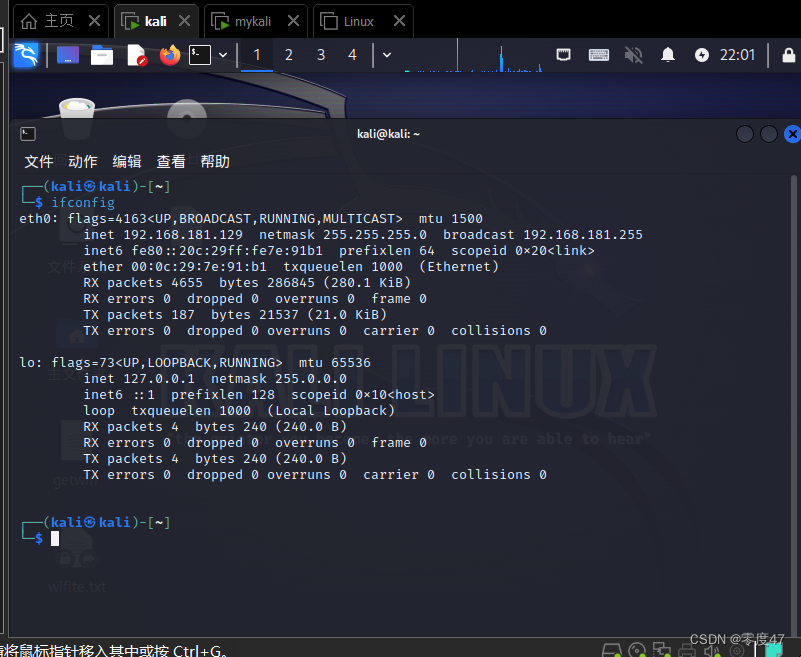This screenshot has width=801, height=657.
Task: Minimize the kali@kali terminal window
Action: [744, 134]
